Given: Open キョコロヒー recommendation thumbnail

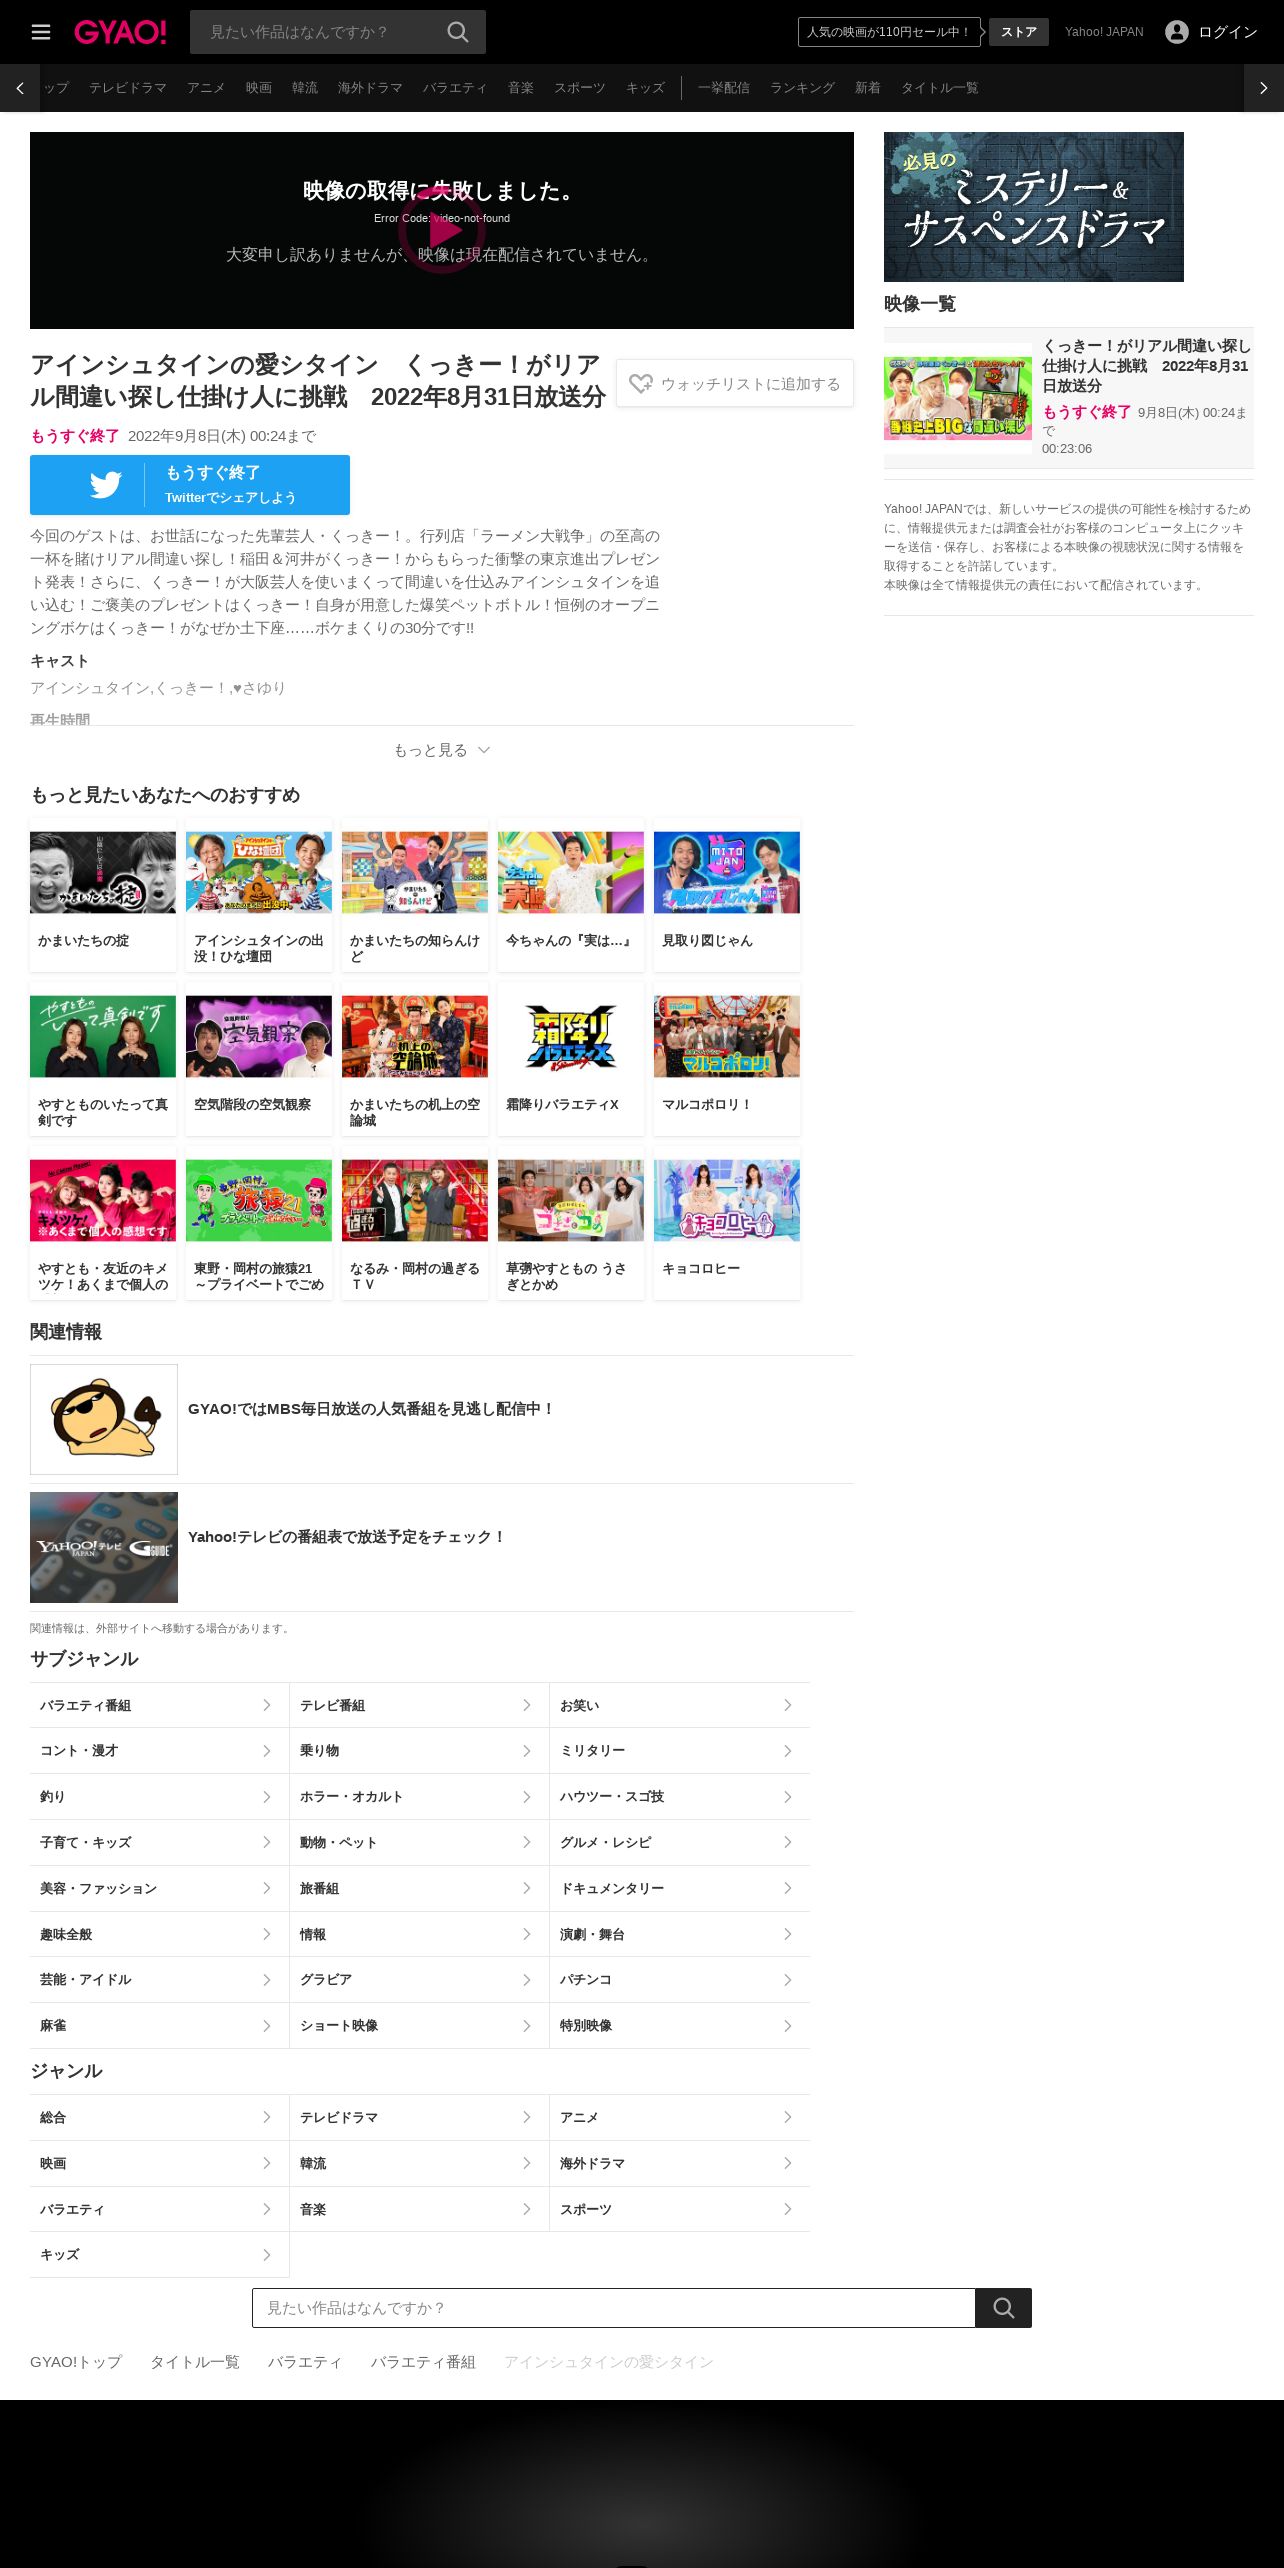Looking at the screenshot, I should point(727,1200).
